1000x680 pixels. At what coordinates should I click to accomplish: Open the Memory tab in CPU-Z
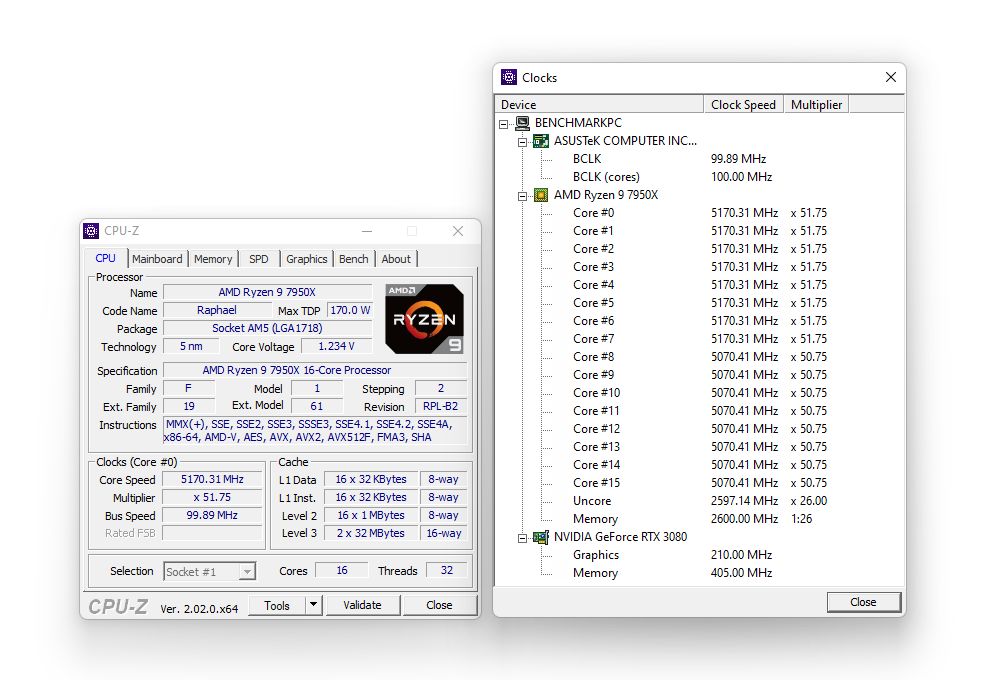(x=213, y=259)
